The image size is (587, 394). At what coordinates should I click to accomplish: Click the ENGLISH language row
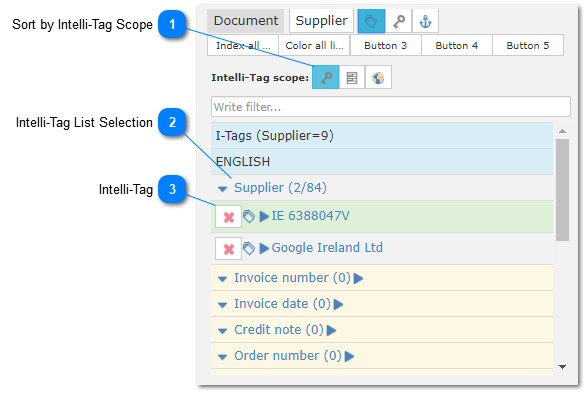pos(382,162)
